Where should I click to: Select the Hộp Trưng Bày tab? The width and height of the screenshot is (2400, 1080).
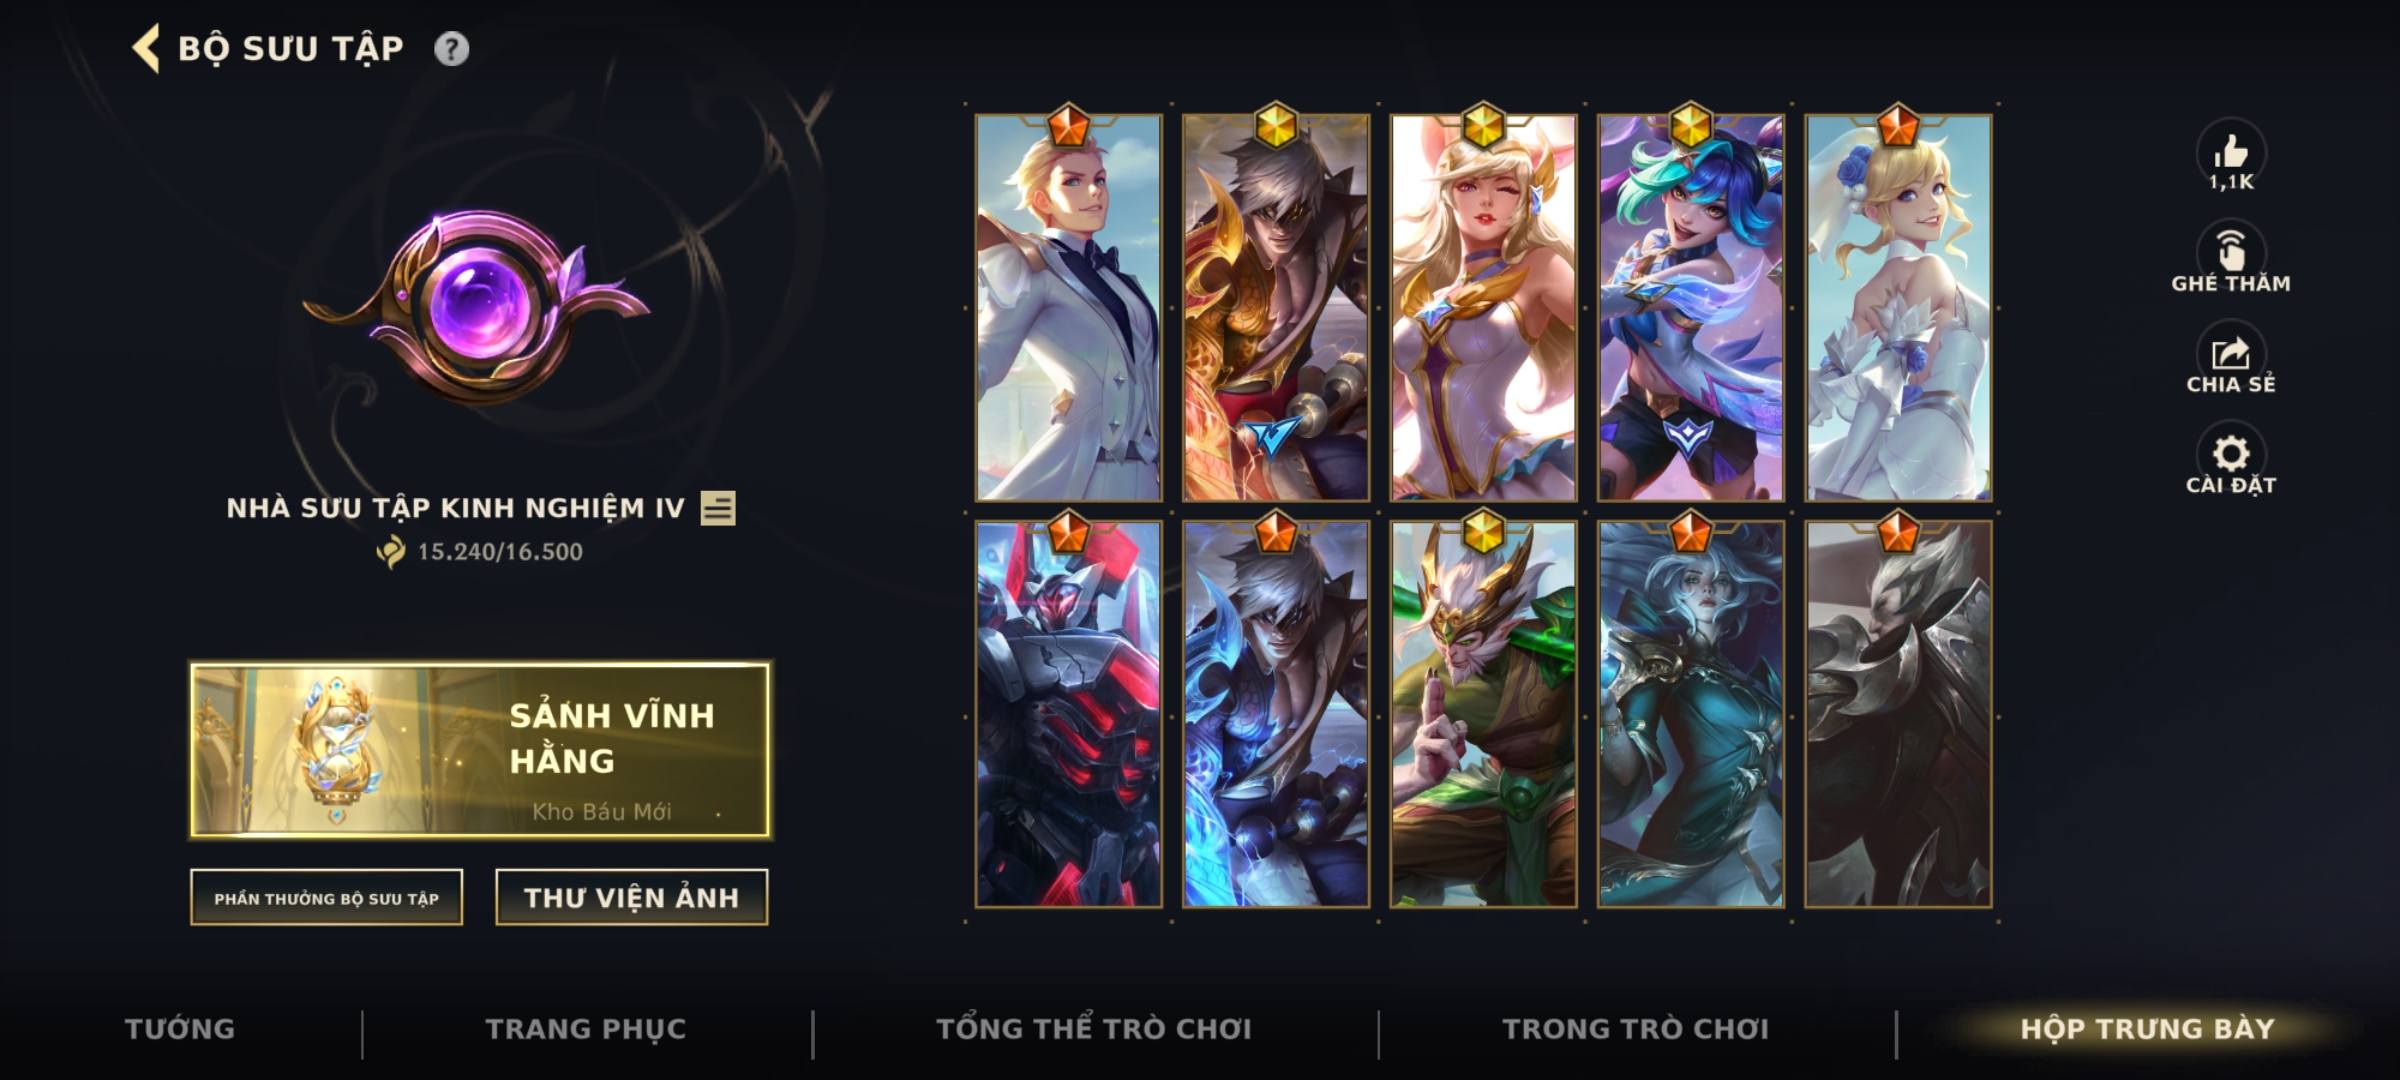[2147, 1029]
